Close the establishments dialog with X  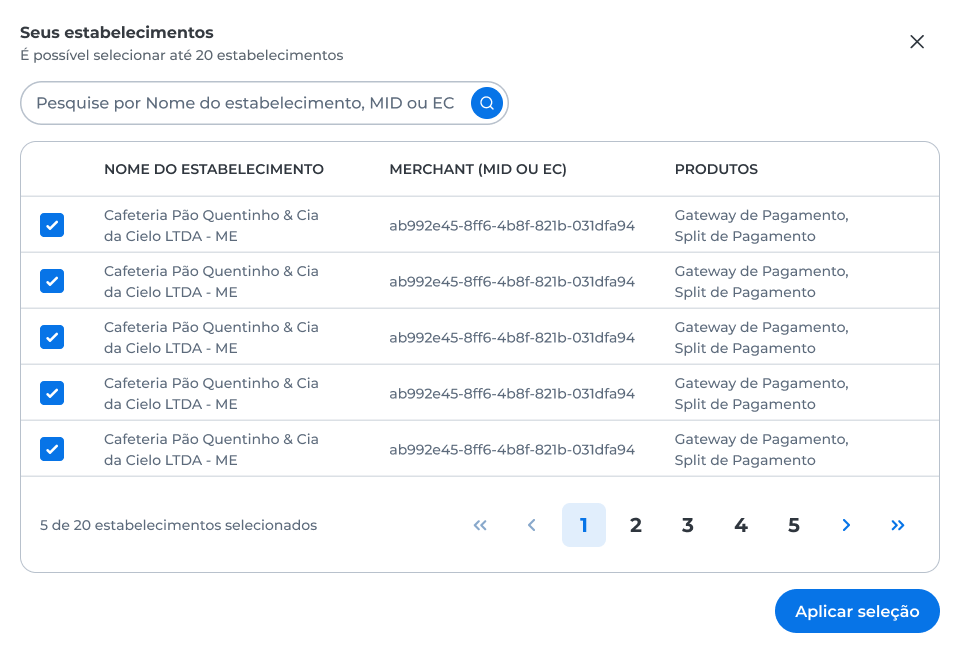pyautogui.click(x=917, y=42)
